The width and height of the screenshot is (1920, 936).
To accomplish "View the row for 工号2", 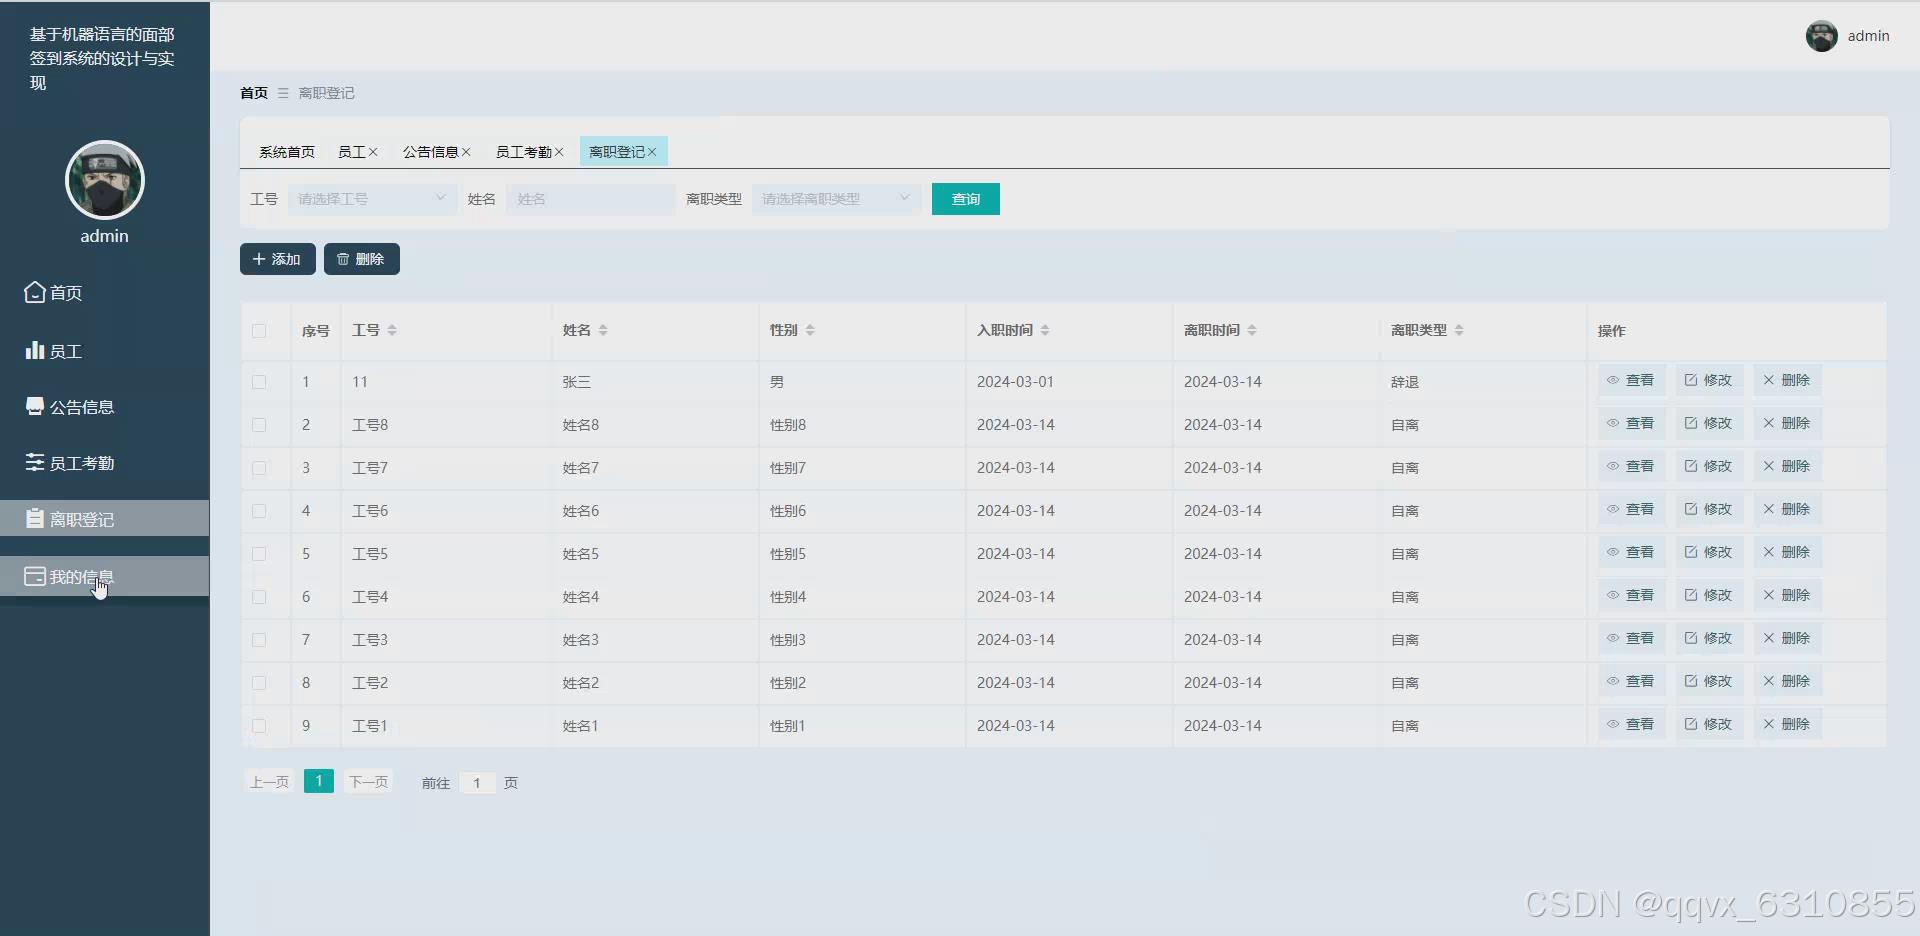I will coord(1631,681).
